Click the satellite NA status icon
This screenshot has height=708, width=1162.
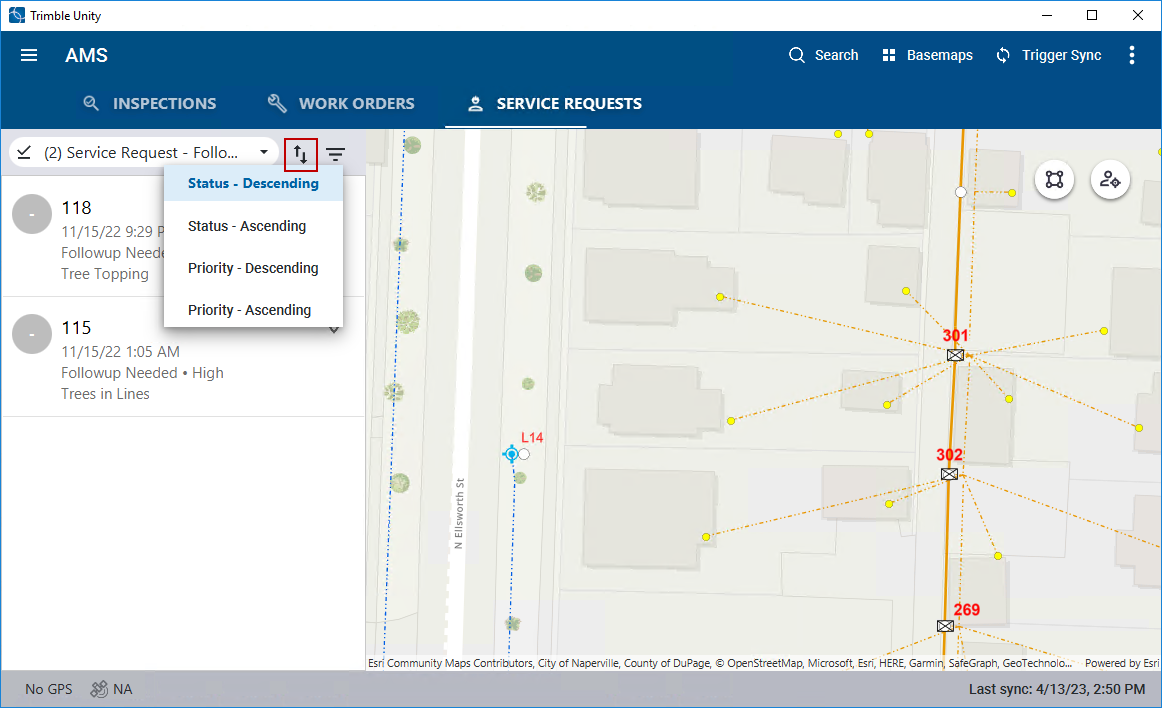point(99,689)
